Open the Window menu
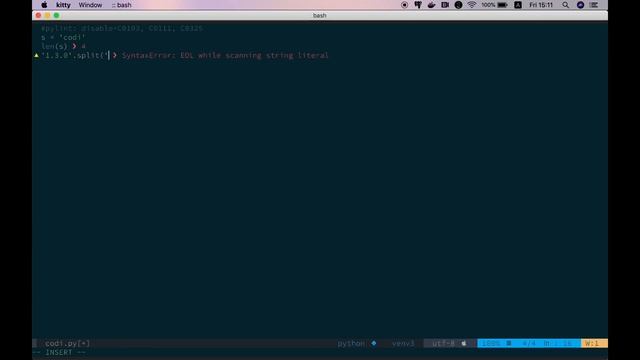 pyautogui.click(x=90, y=5)
